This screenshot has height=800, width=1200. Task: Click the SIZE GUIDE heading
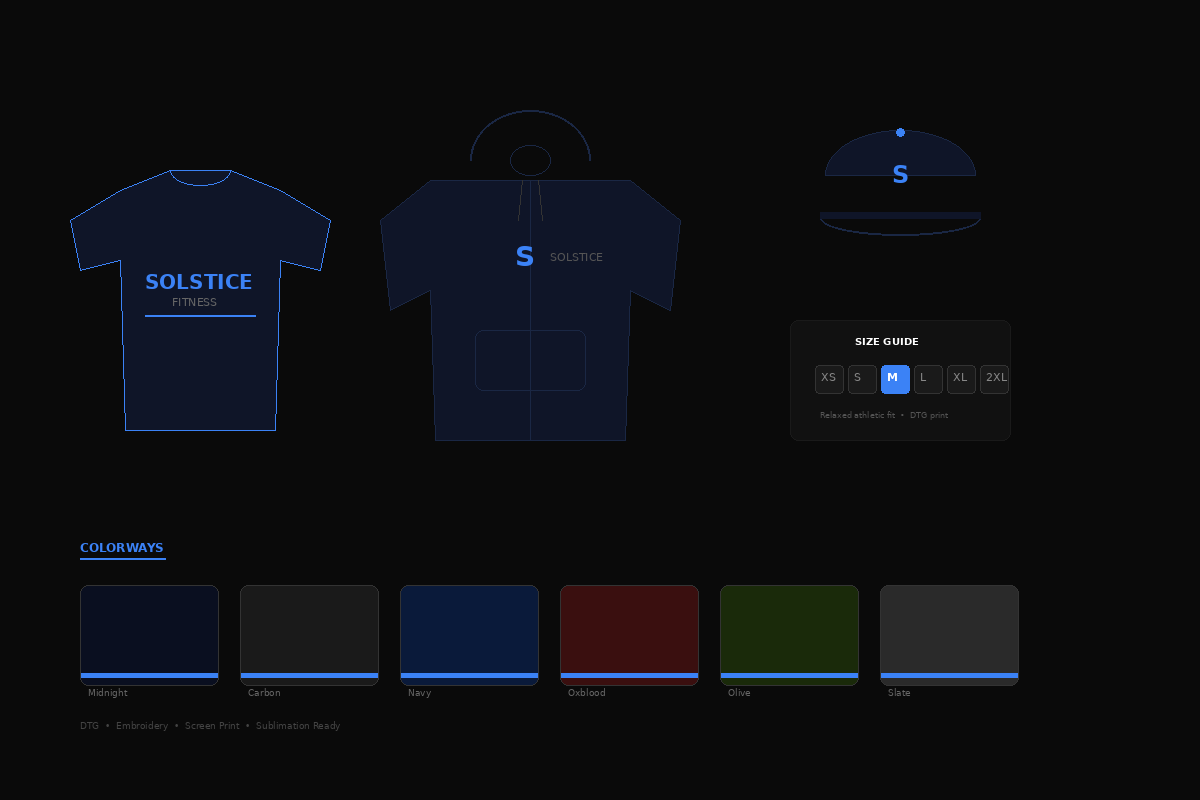(887, 342)
